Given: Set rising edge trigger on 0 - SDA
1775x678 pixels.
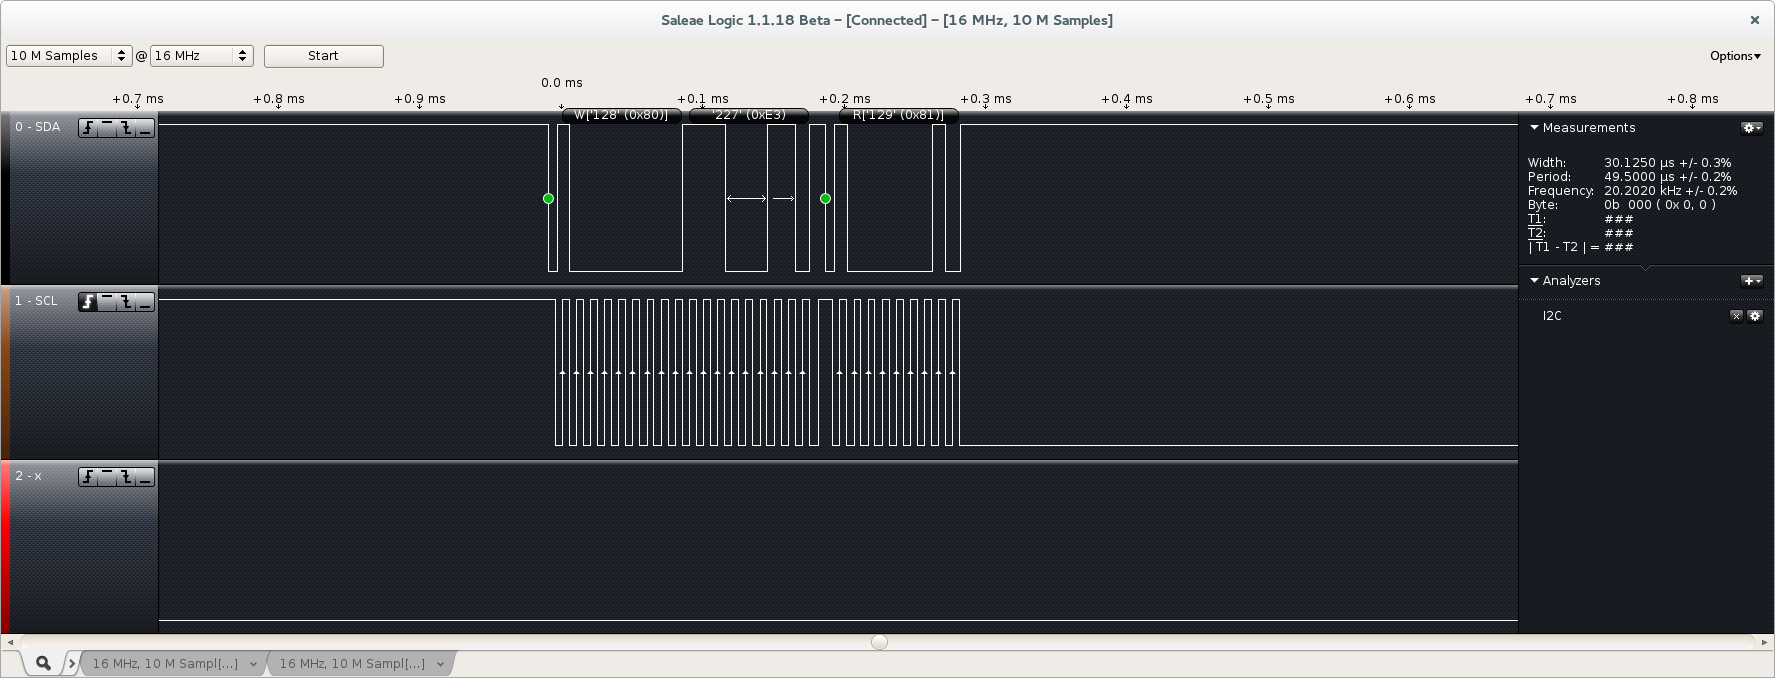Looking at the screenshot, I should [x=88, y=128].
